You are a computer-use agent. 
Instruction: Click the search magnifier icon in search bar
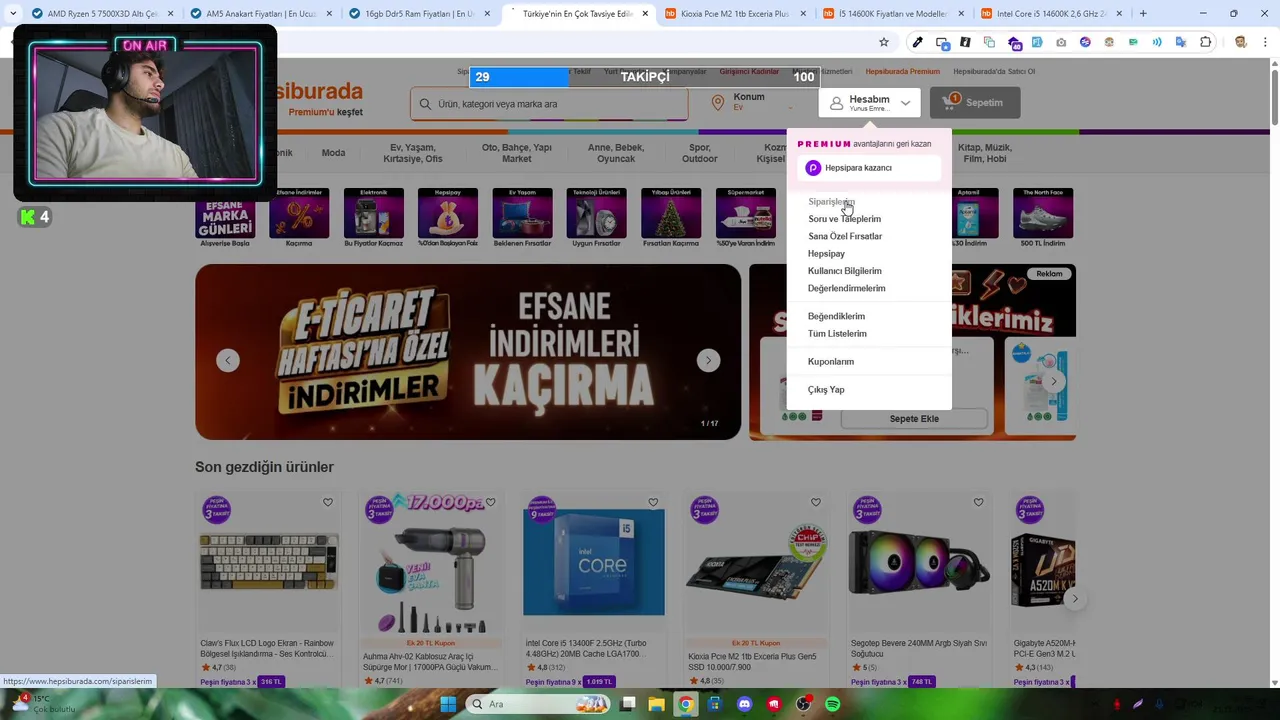pos(426,104)
